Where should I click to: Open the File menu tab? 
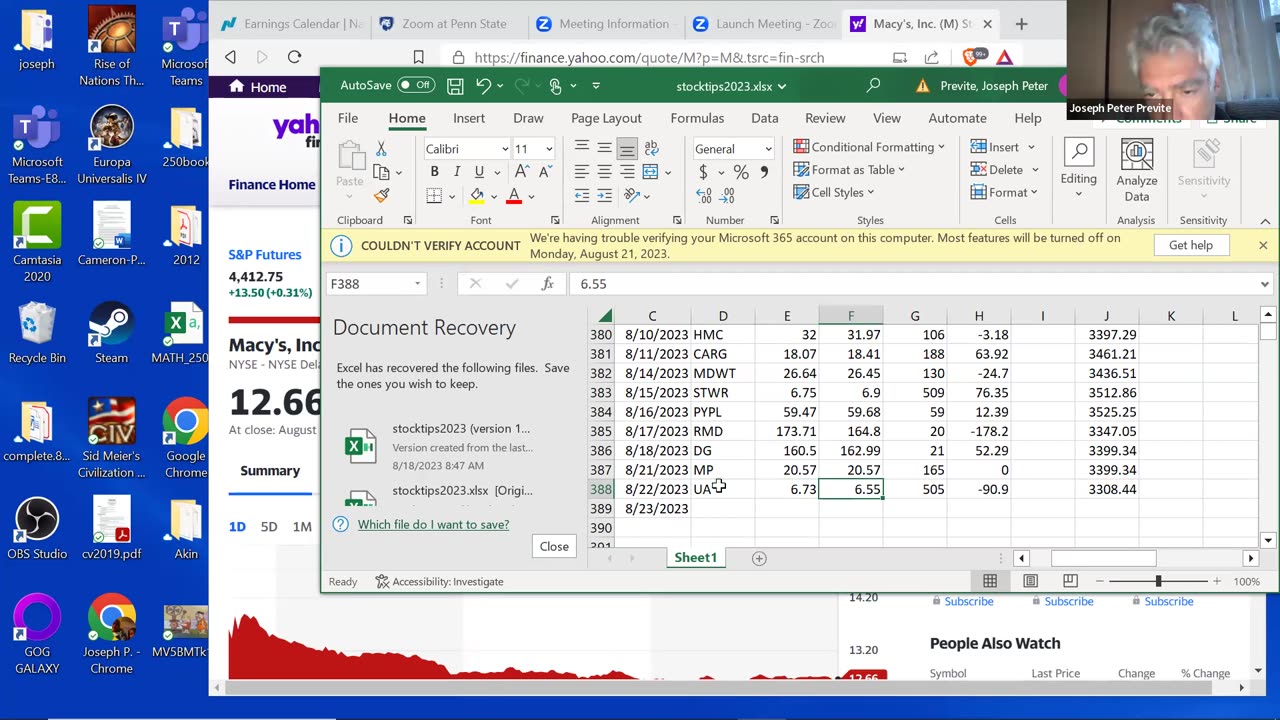[x=348, y=118]
